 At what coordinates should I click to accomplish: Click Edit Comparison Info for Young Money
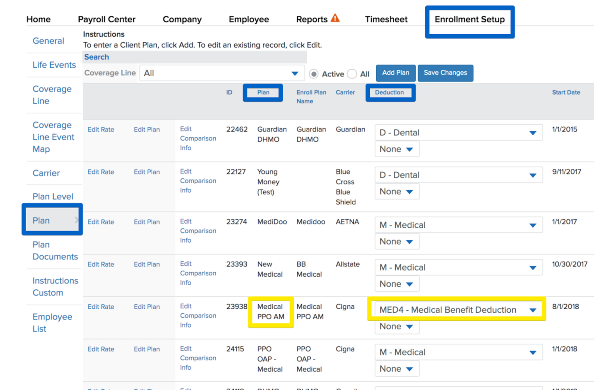pos(198,181)
